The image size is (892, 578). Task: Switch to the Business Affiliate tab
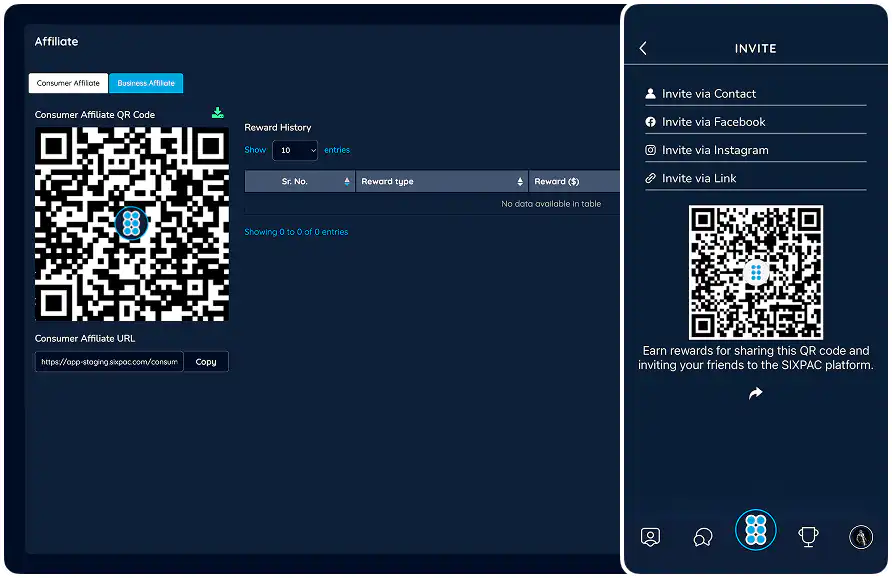146,83
